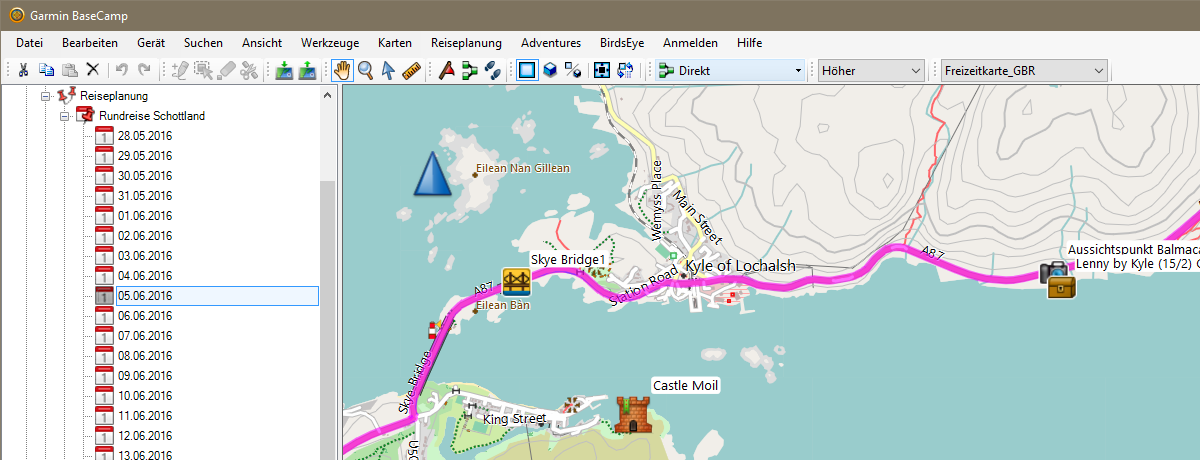Open the Höher detail level dropdown
This screenshot has width=1200, height=460.
871,70
